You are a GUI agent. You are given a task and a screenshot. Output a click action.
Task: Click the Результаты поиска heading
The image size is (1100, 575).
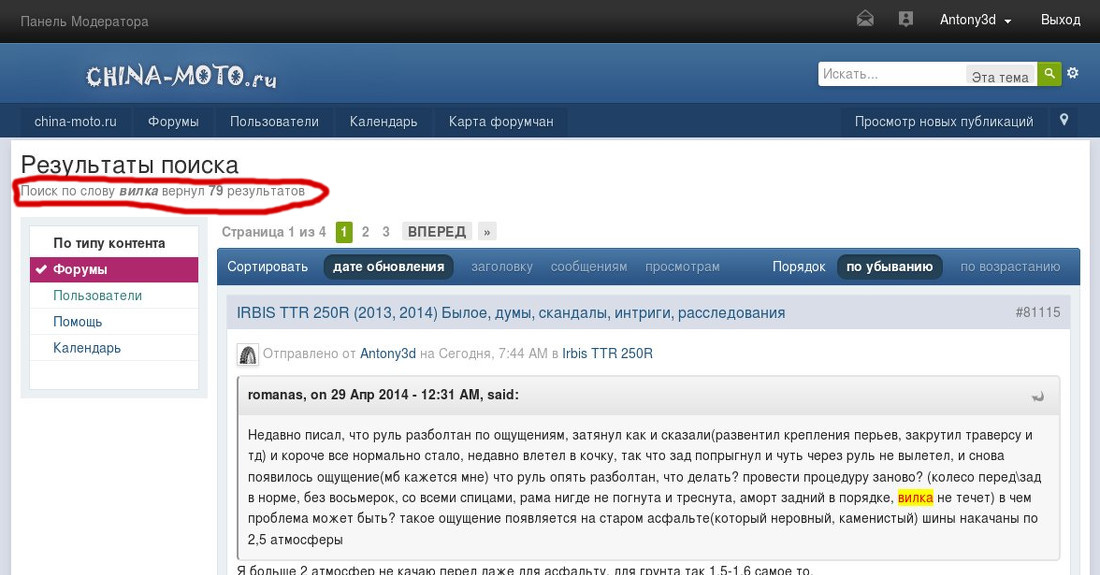(x=130, y=165)
